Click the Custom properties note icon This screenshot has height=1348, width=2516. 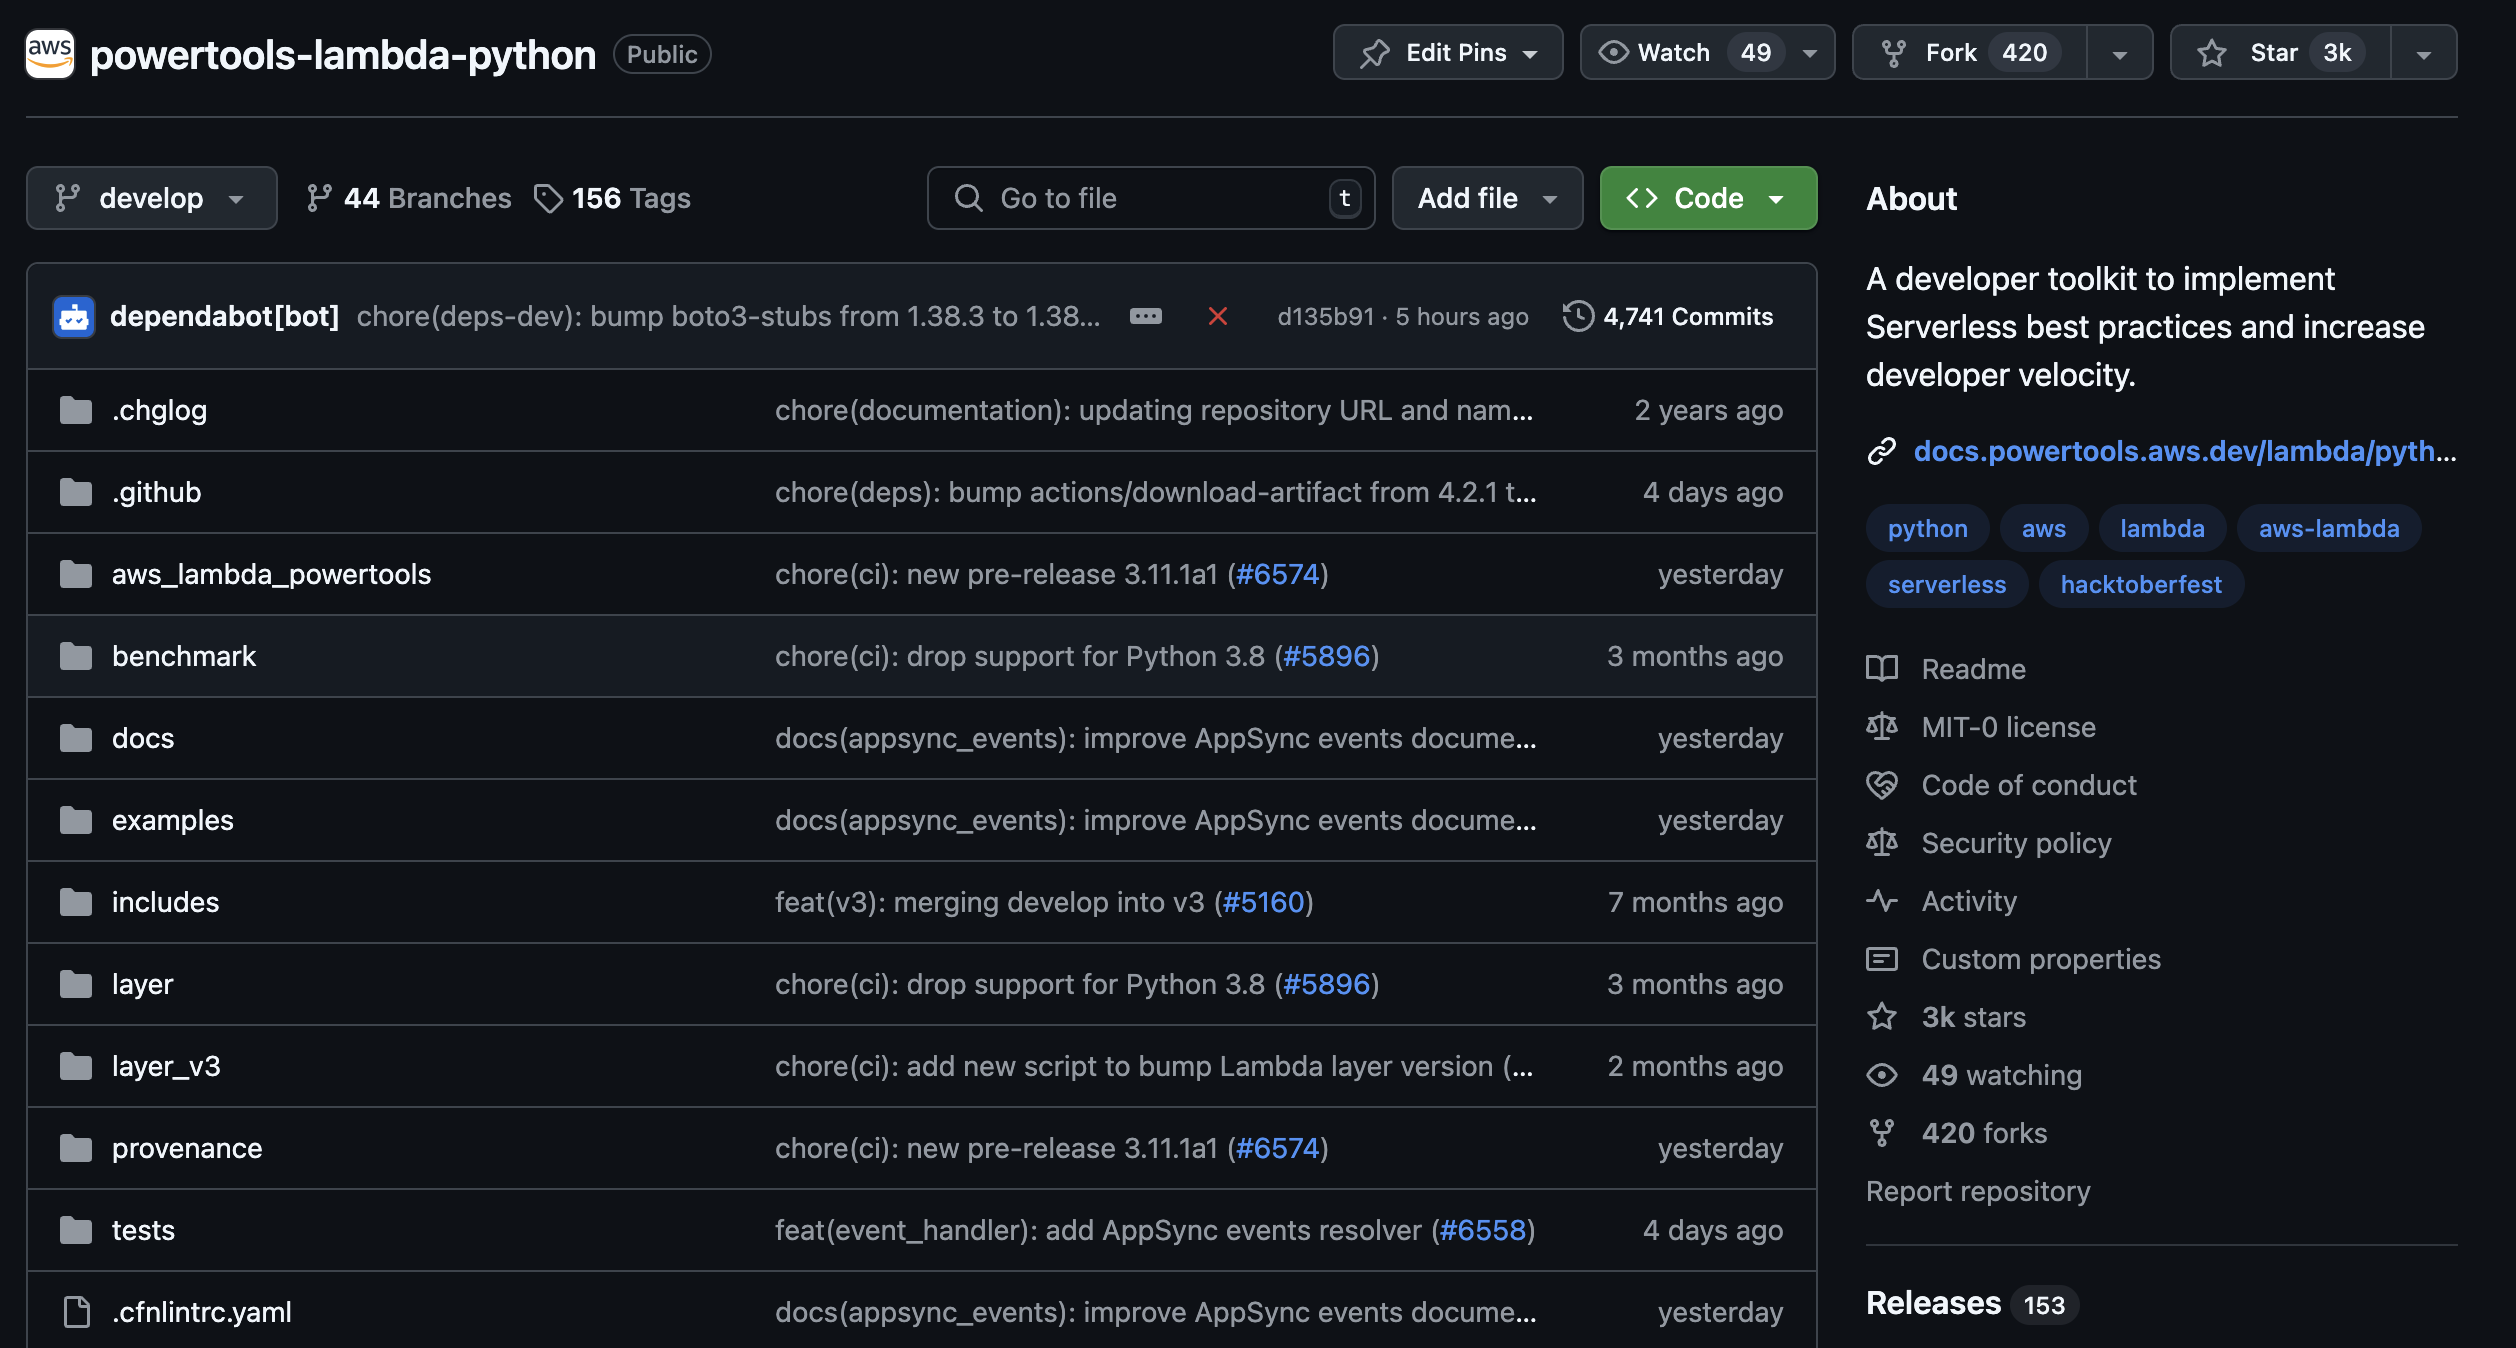1882,959
